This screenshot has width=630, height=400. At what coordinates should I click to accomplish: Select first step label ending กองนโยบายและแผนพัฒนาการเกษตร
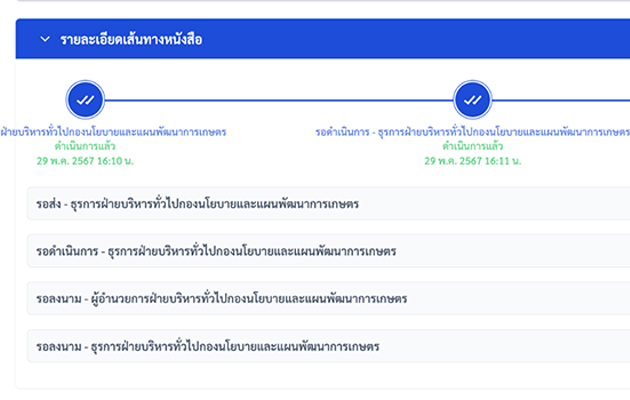(x=113, y=132)
